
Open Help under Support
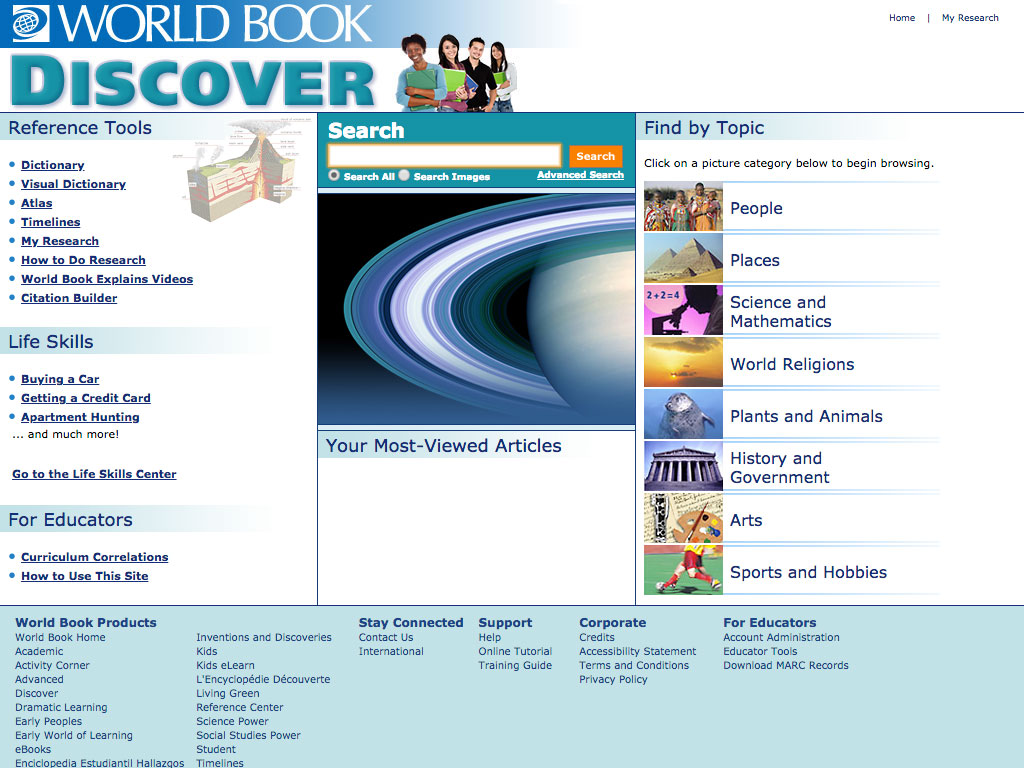(490, 637)
